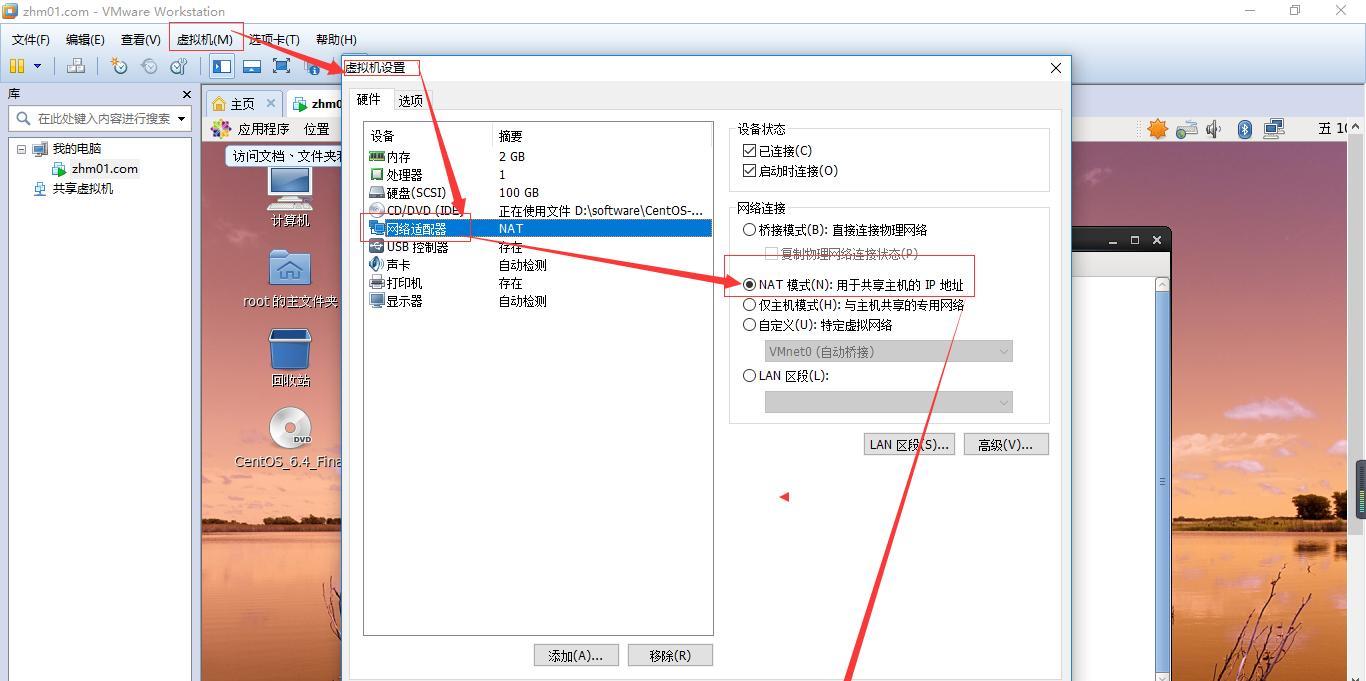Switch to the 硬件 tab in settings dialog
The height and width of the screenshot is (681, 1366).
(369, 99)
